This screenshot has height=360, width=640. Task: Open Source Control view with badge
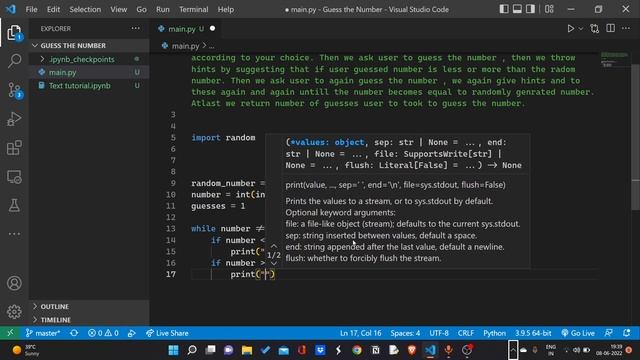coord(14,90)
